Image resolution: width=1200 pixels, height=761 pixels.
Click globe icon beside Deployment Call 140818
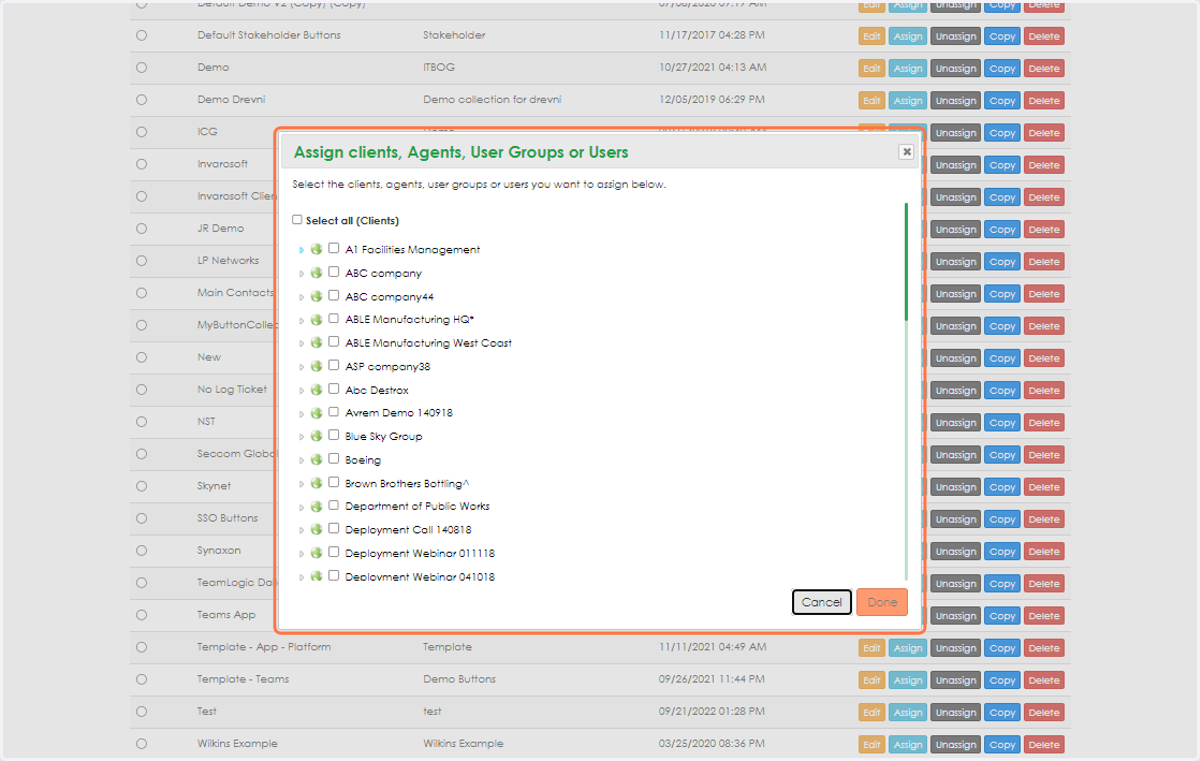pos(317,529)
